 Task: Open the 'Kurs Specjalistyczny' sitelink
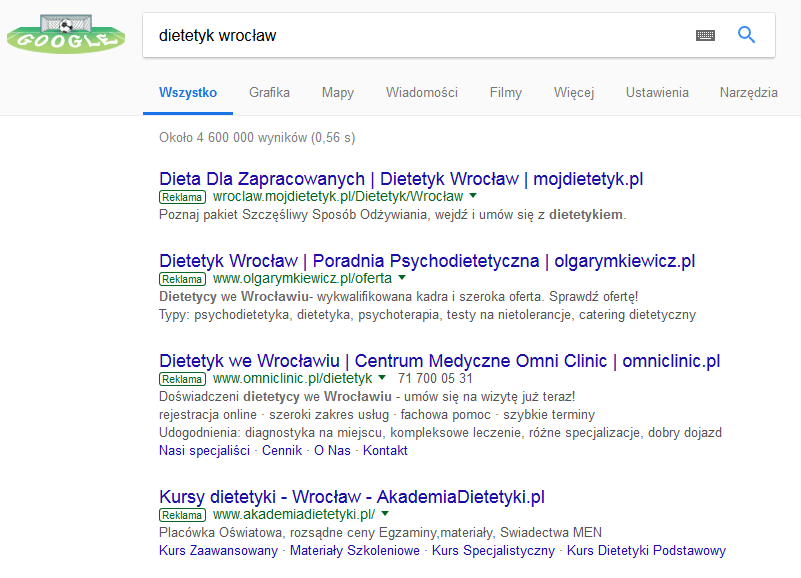(x=493, y=550)
